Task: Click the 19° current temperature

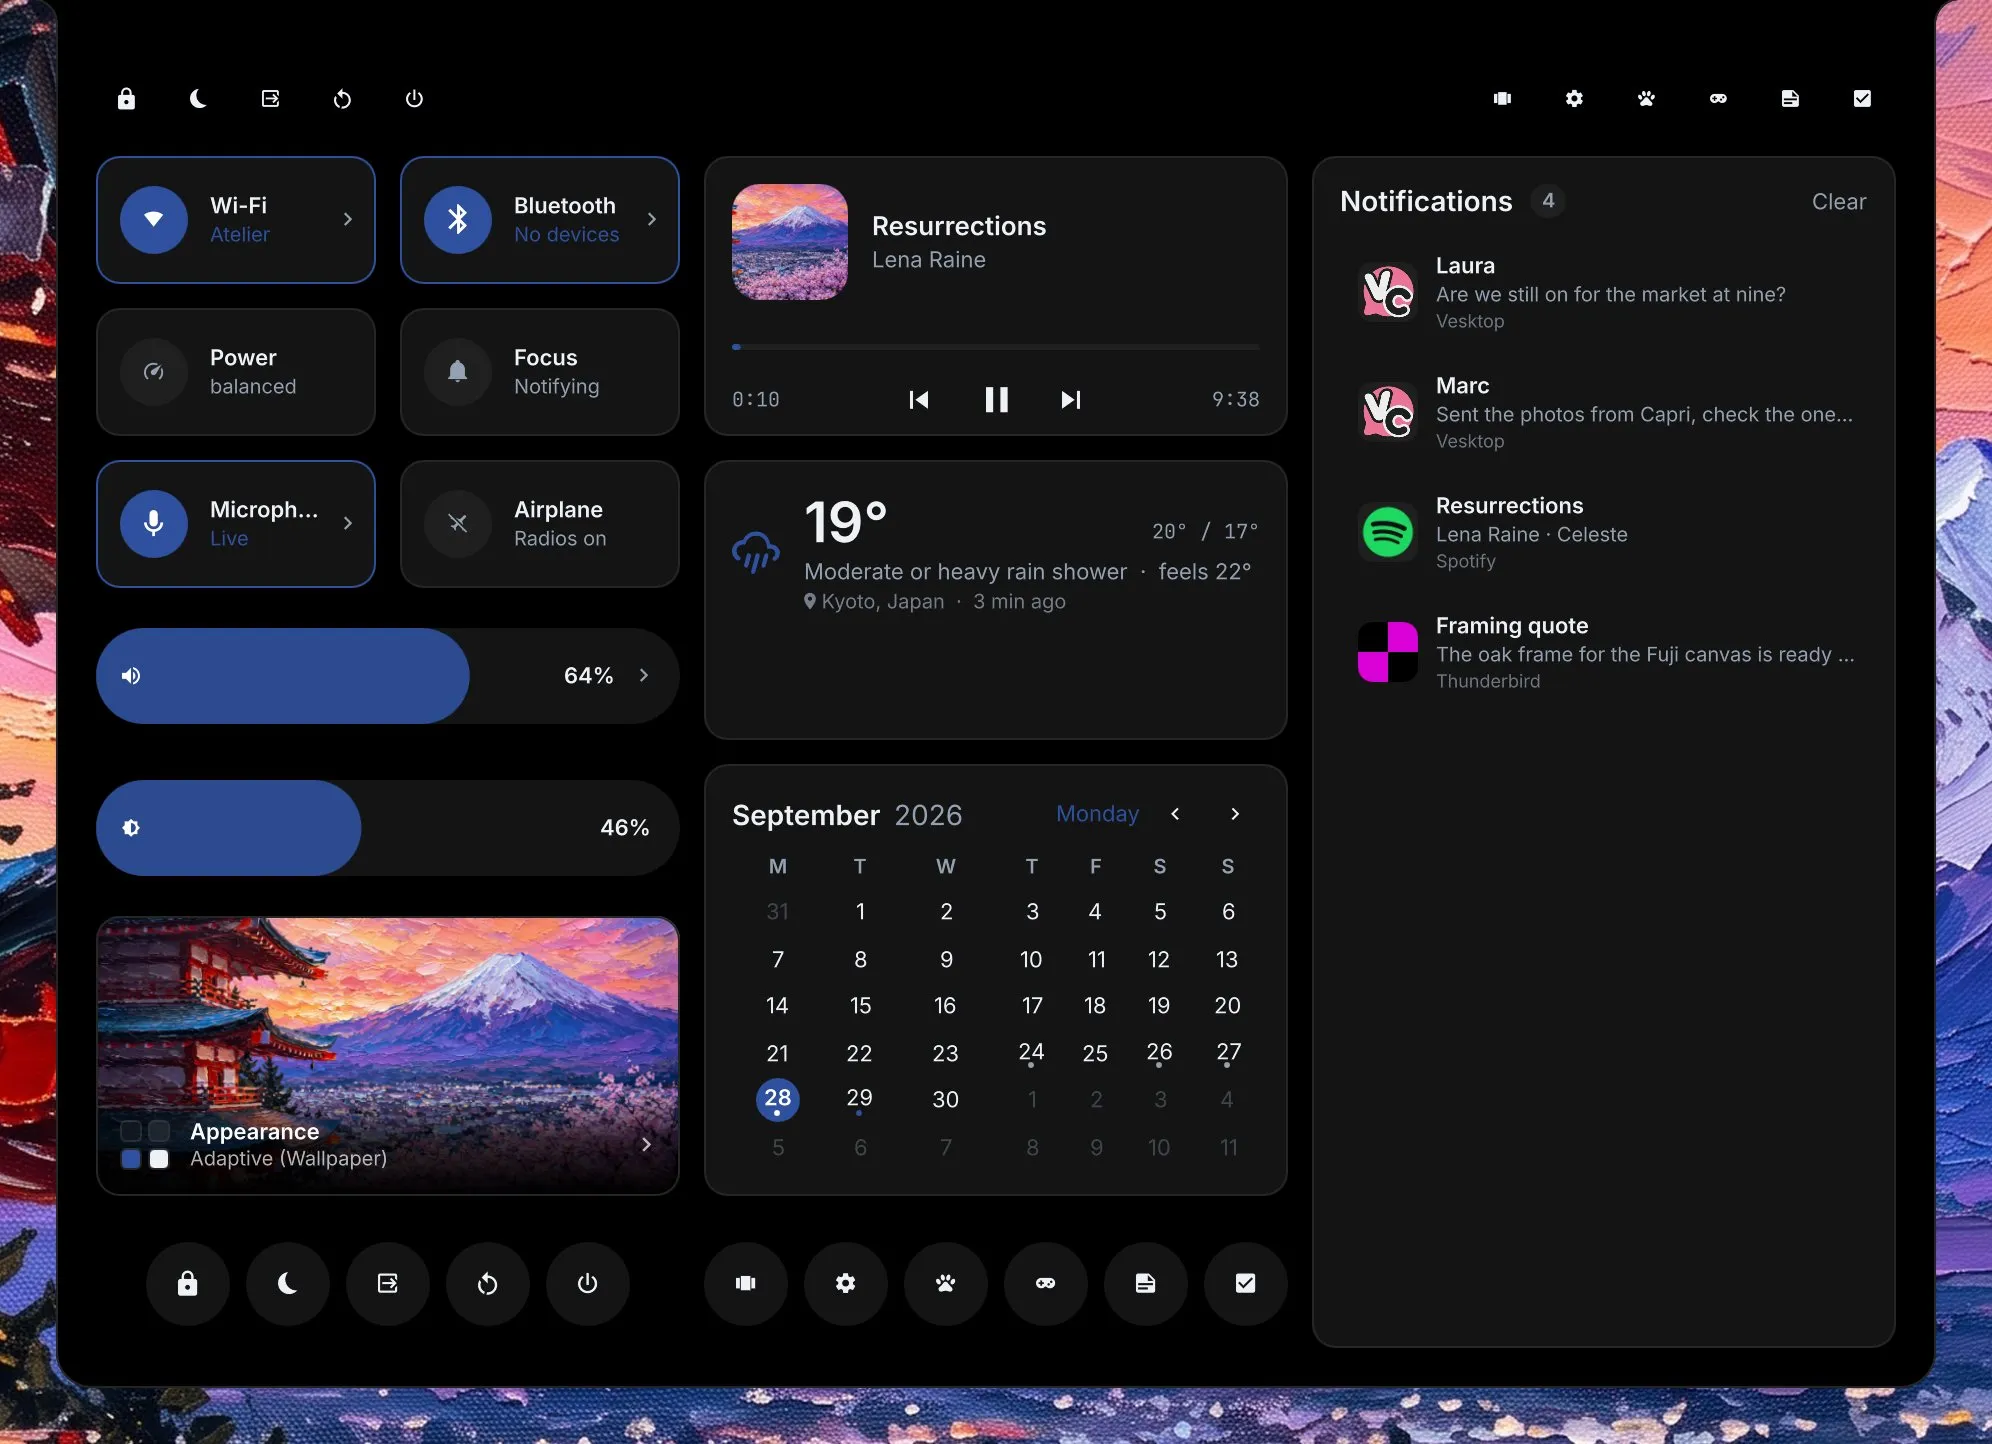Action: point(846,522)
